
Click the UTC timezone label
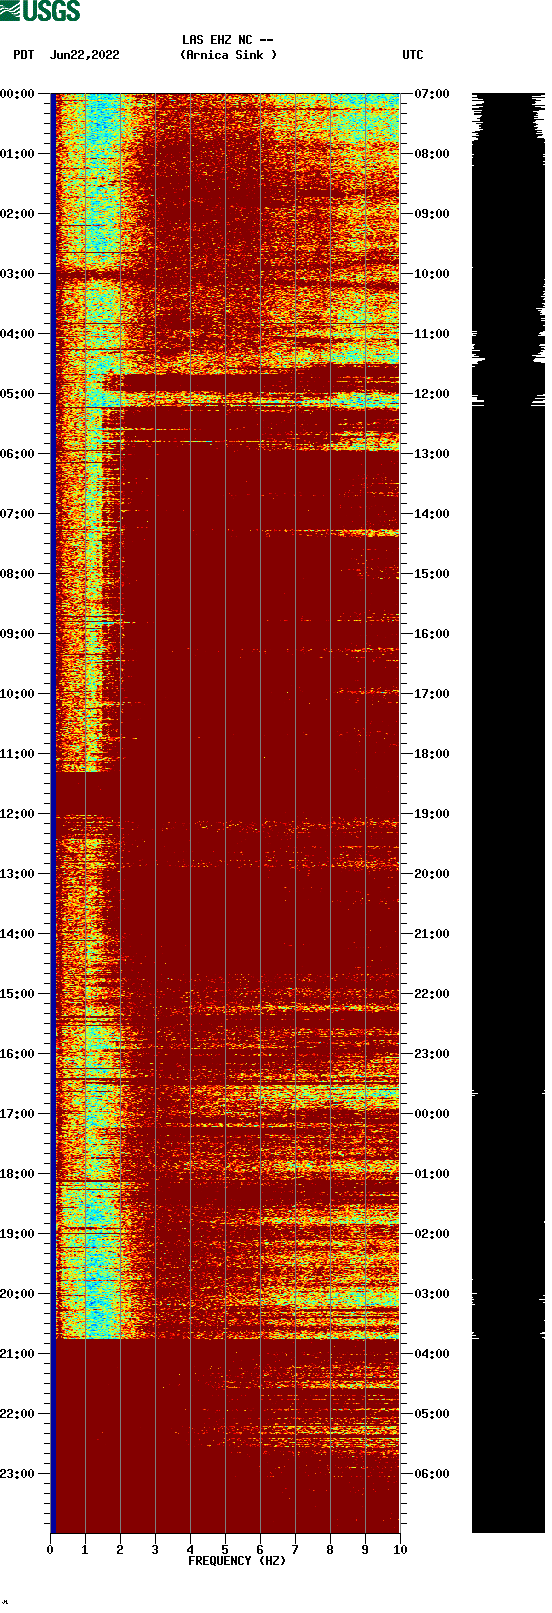[413, 55]
